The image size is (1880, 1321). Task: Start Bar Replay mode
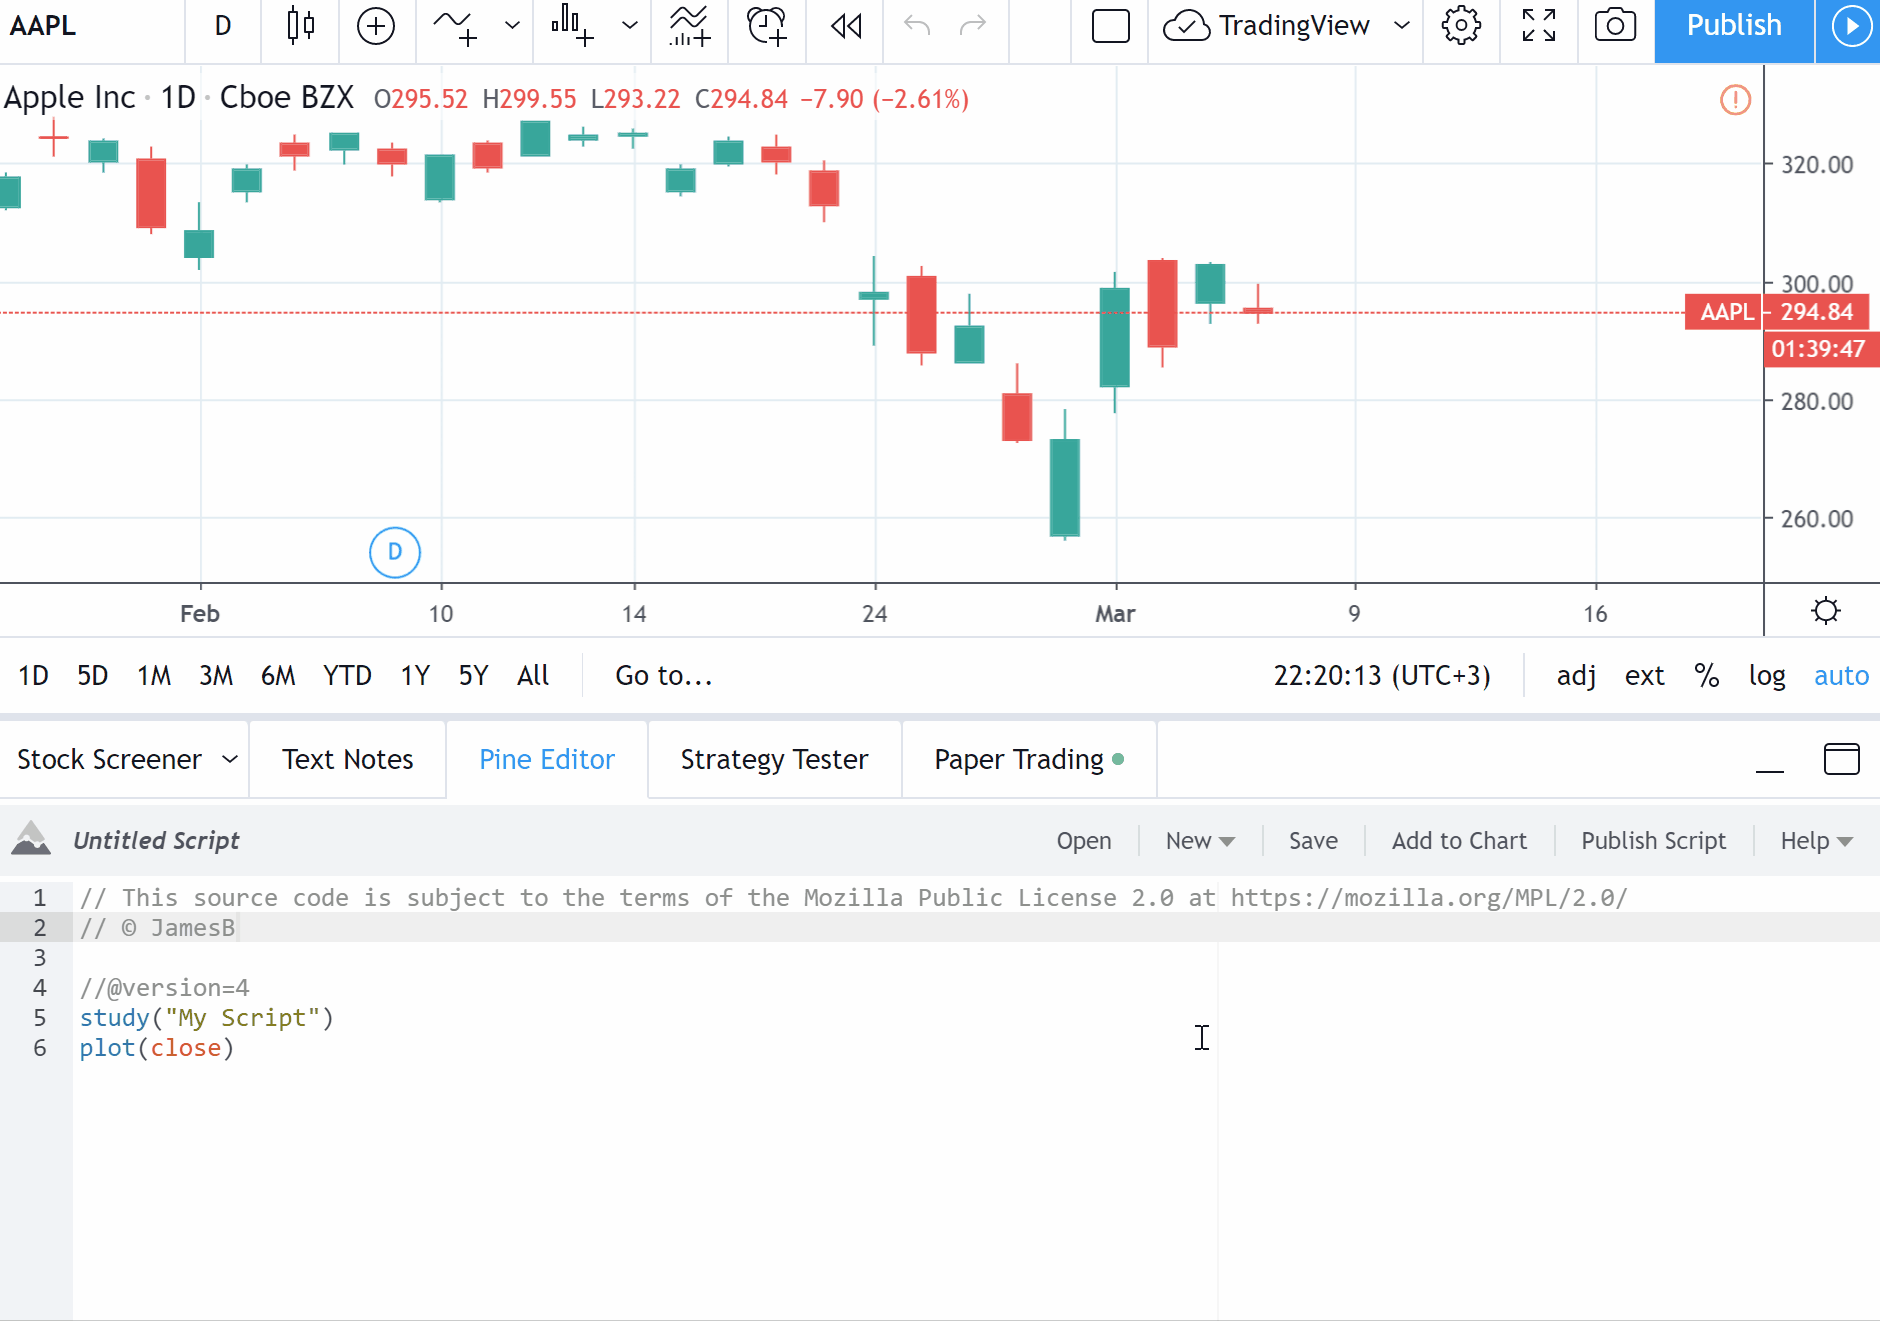(x=845, y=26)
